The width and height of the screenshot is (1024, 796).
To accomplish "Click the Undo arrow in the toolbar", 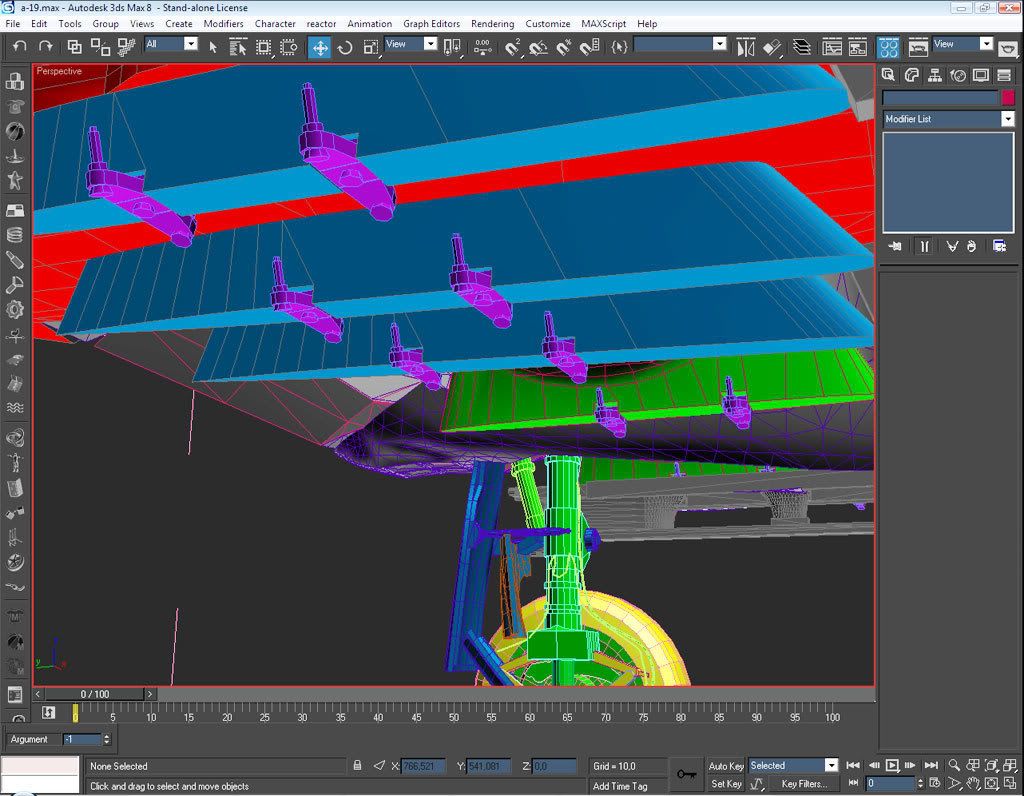I will point(20,46).
